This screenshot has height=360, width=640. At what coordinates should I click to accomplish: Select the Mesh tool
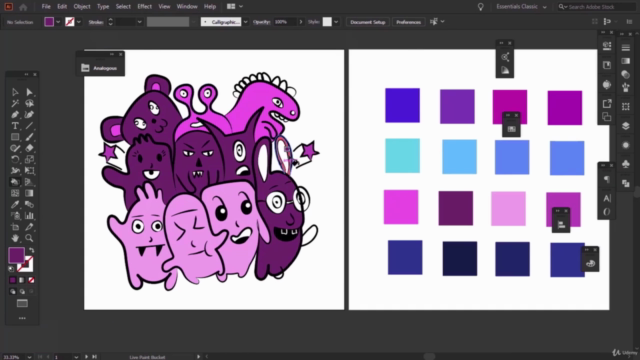[x=15, y=193]
